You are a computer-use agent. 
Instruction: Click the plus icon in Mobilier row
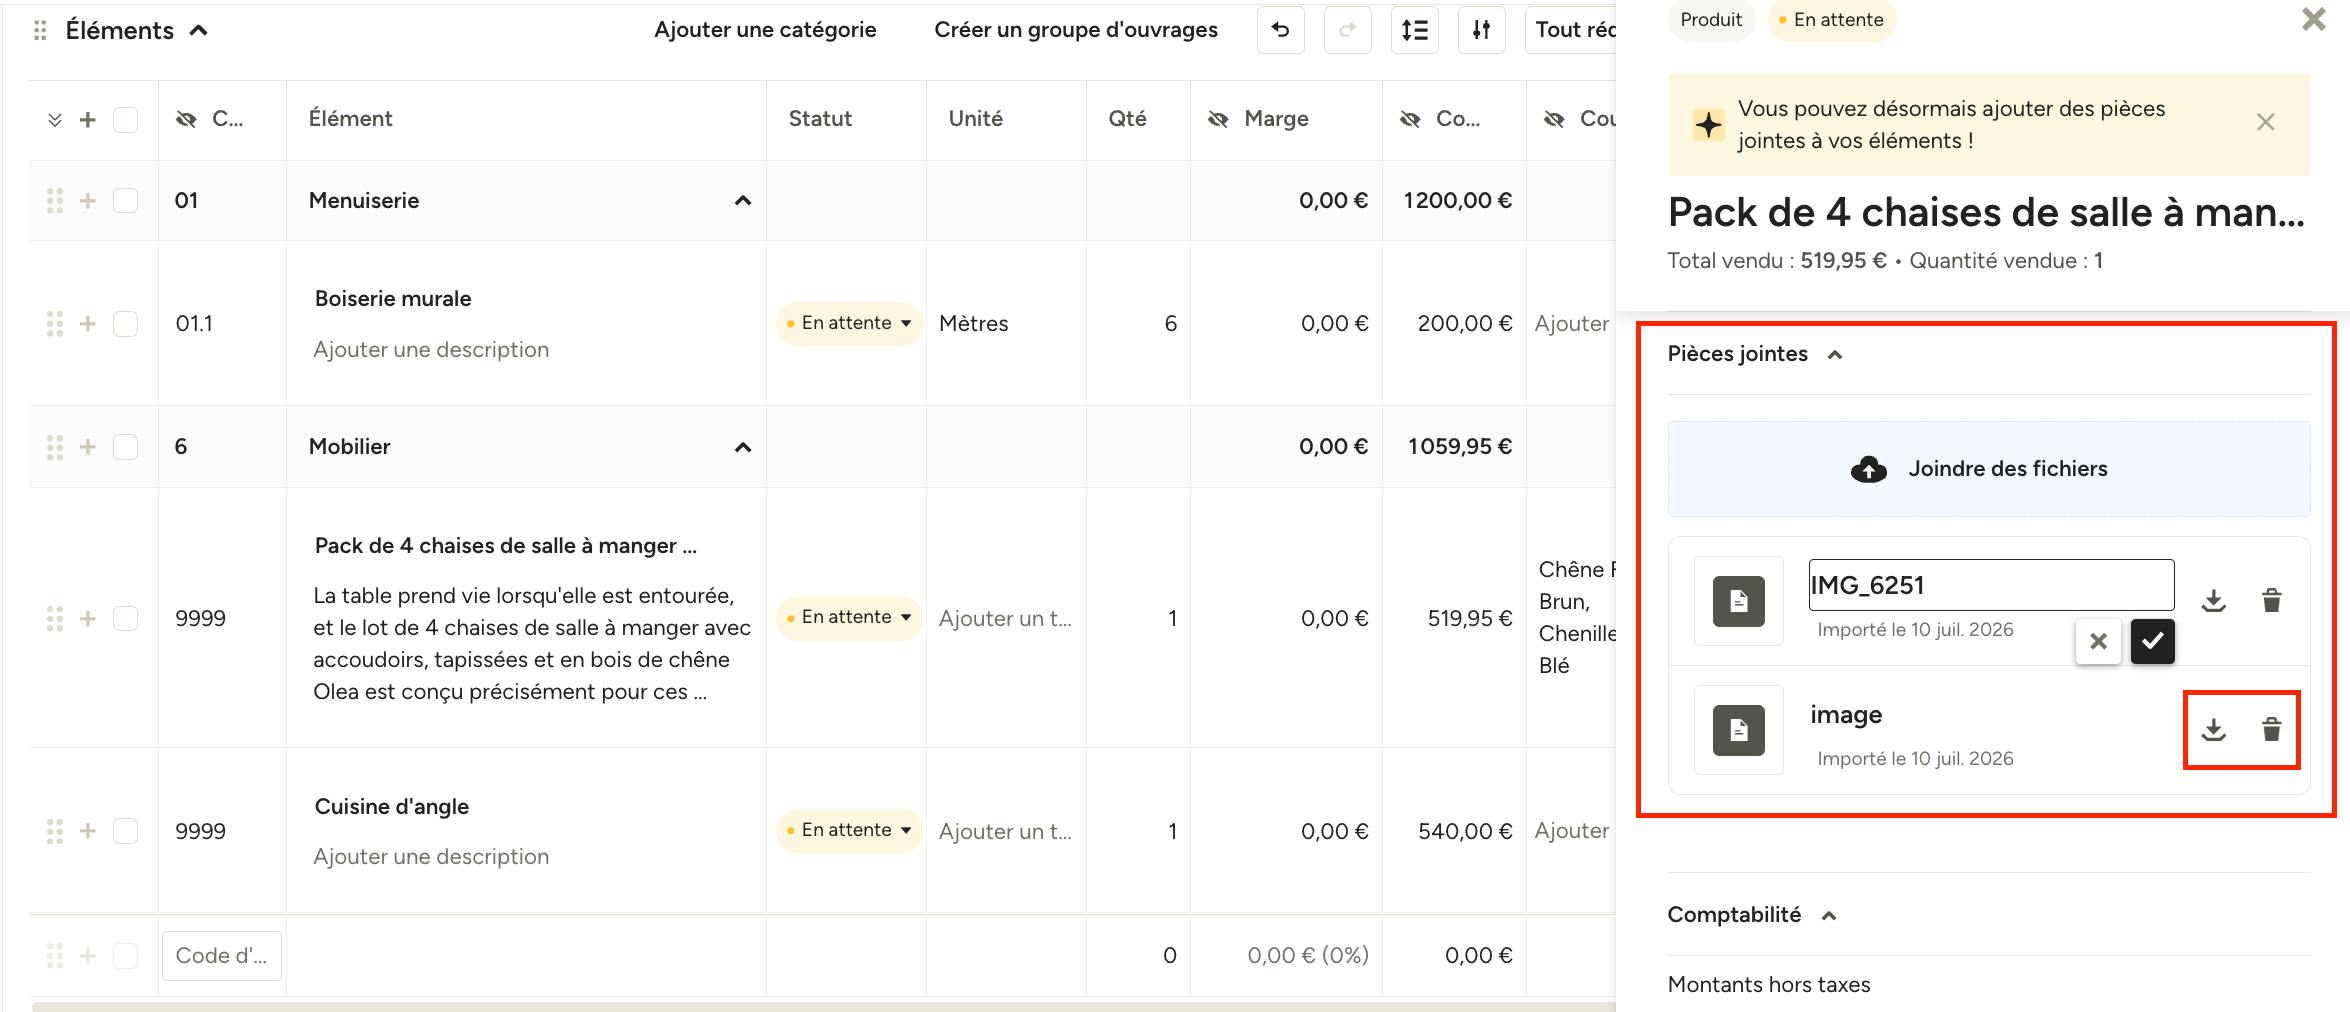88,447
